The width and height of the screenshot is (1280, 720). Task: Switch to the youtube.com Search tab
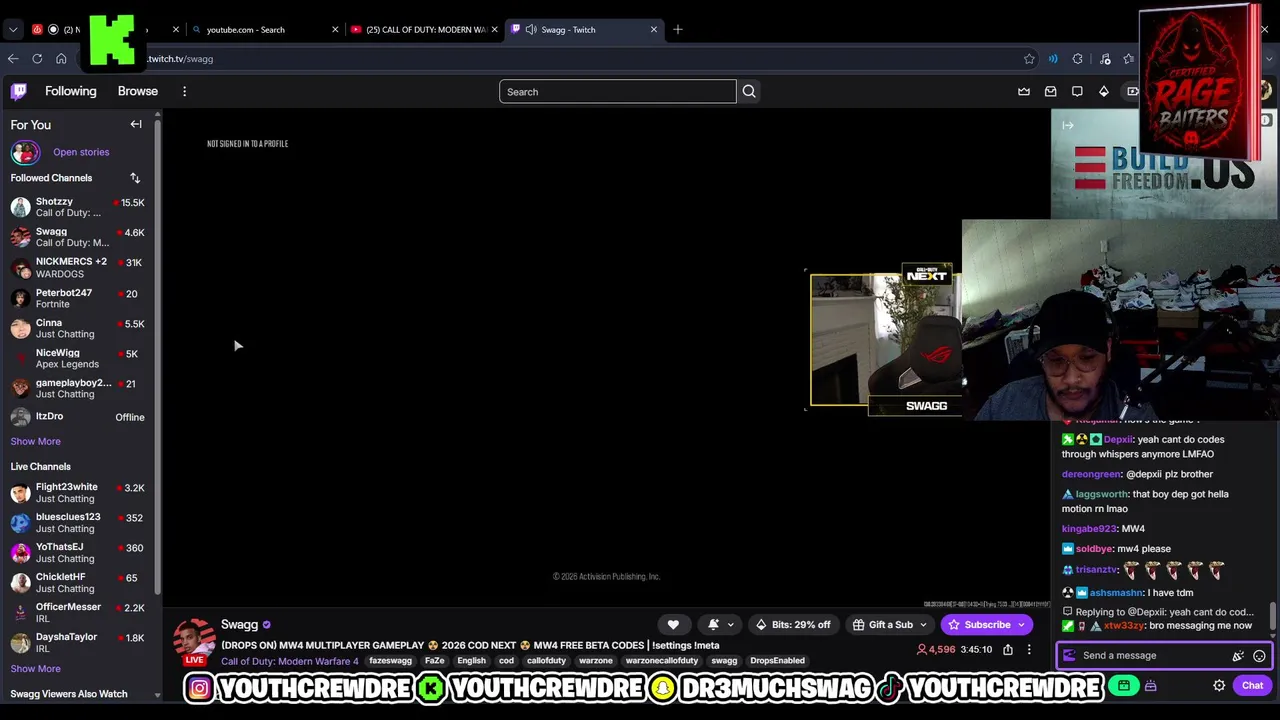point(263,30)
